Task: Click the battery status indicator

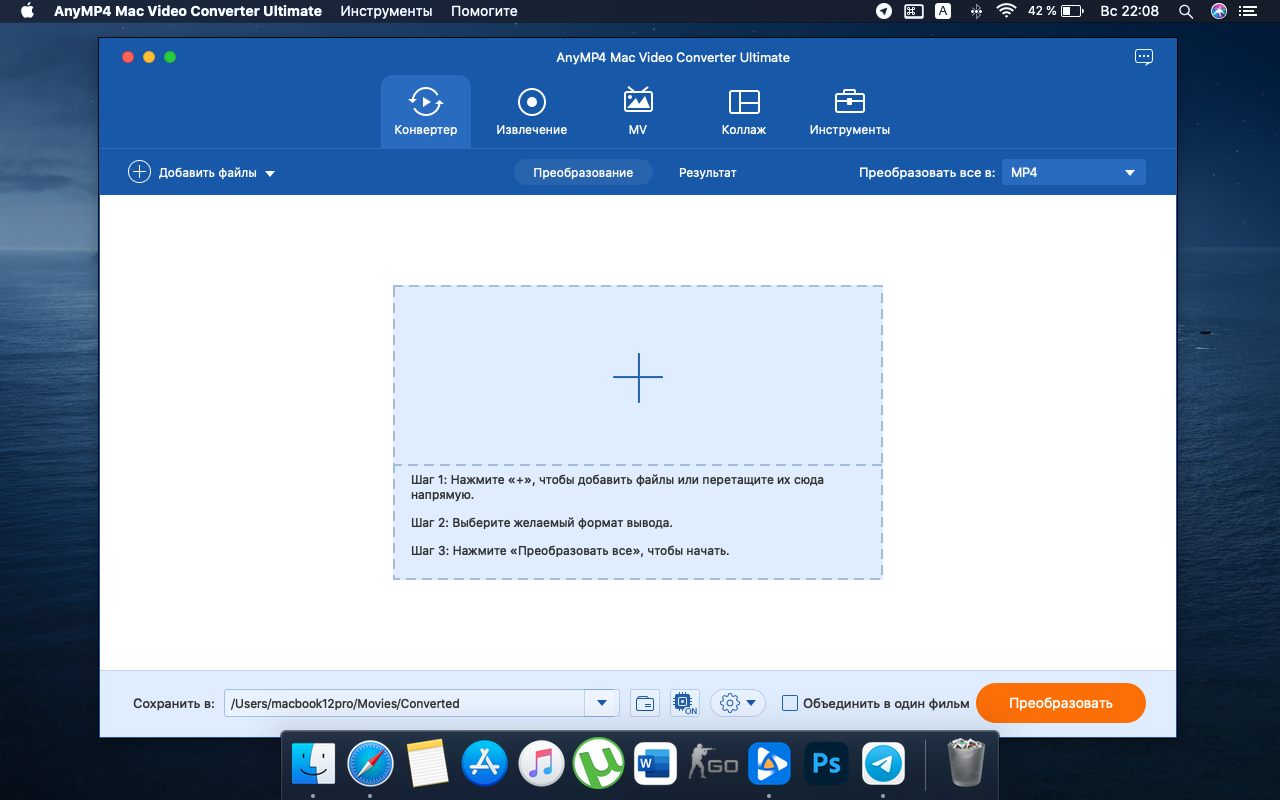Action: click(1056, 11)
